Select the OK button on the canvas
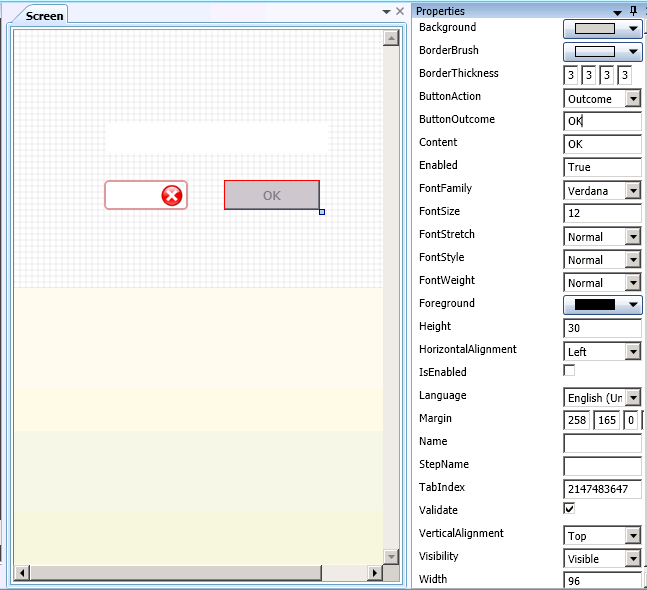The height and width of the screenshot is (590, 647). pyautogui.click(x=271, y=195)
